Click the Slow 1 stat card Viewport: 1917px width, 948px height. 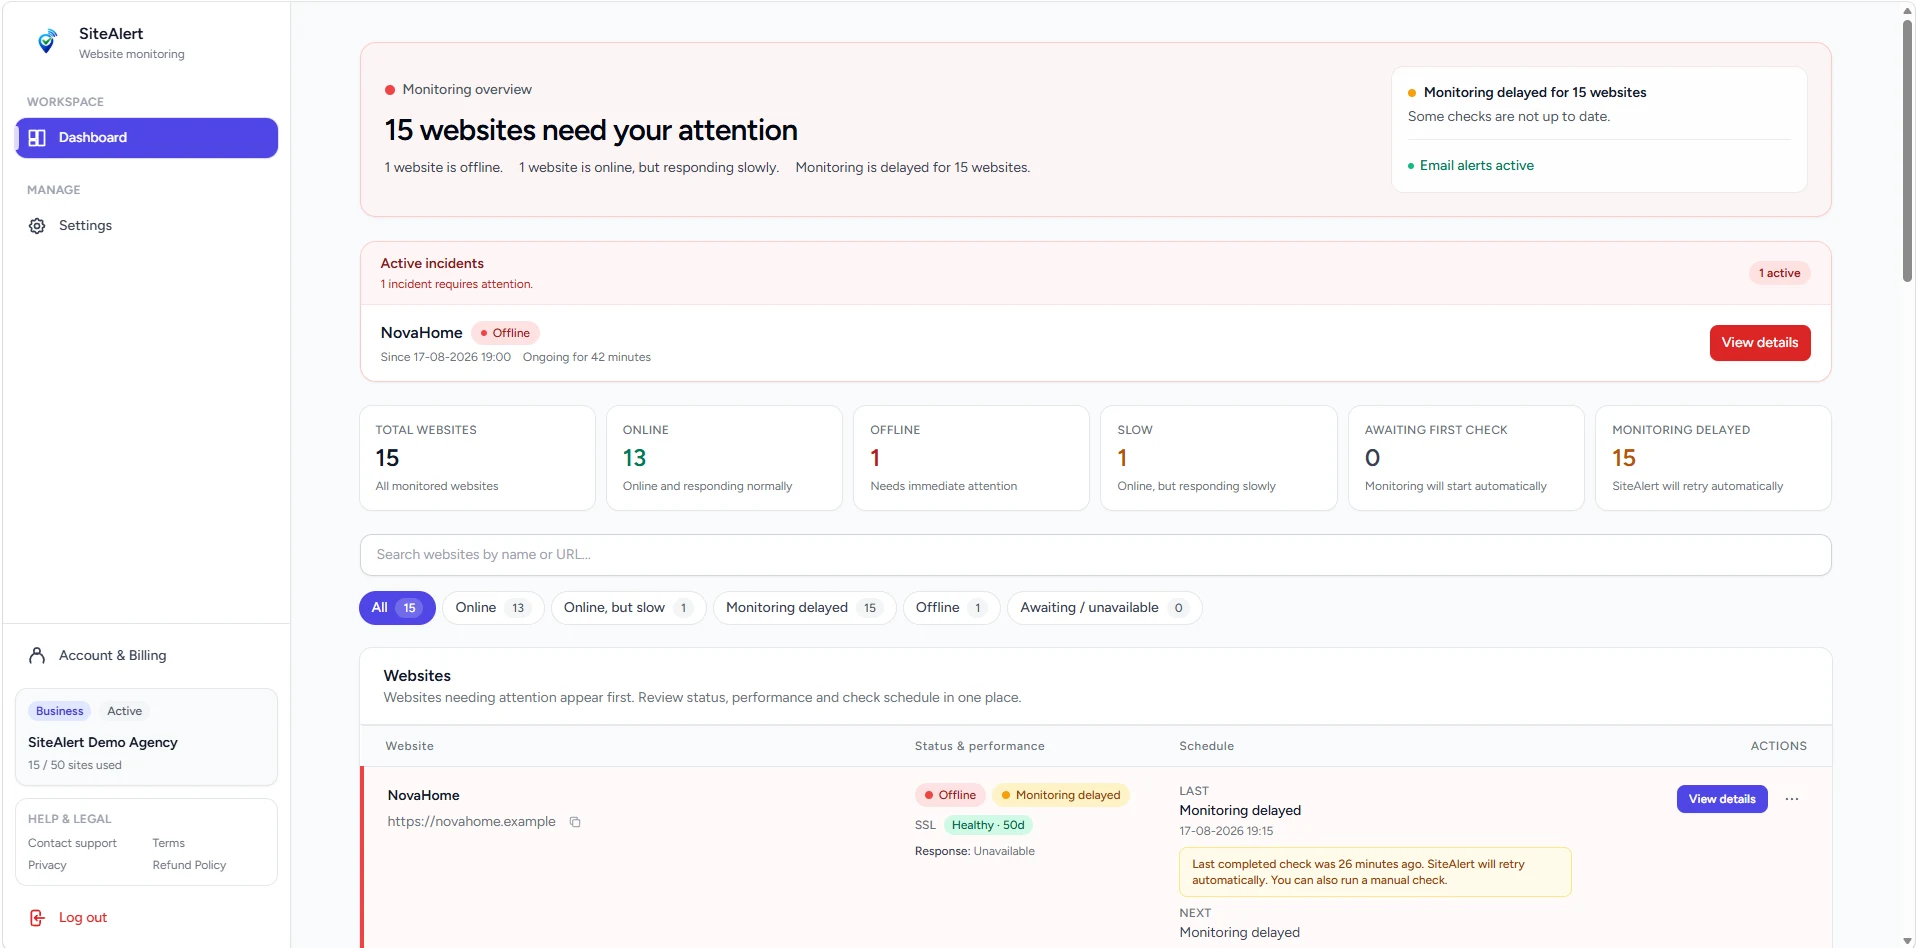tap(1218, 458)
